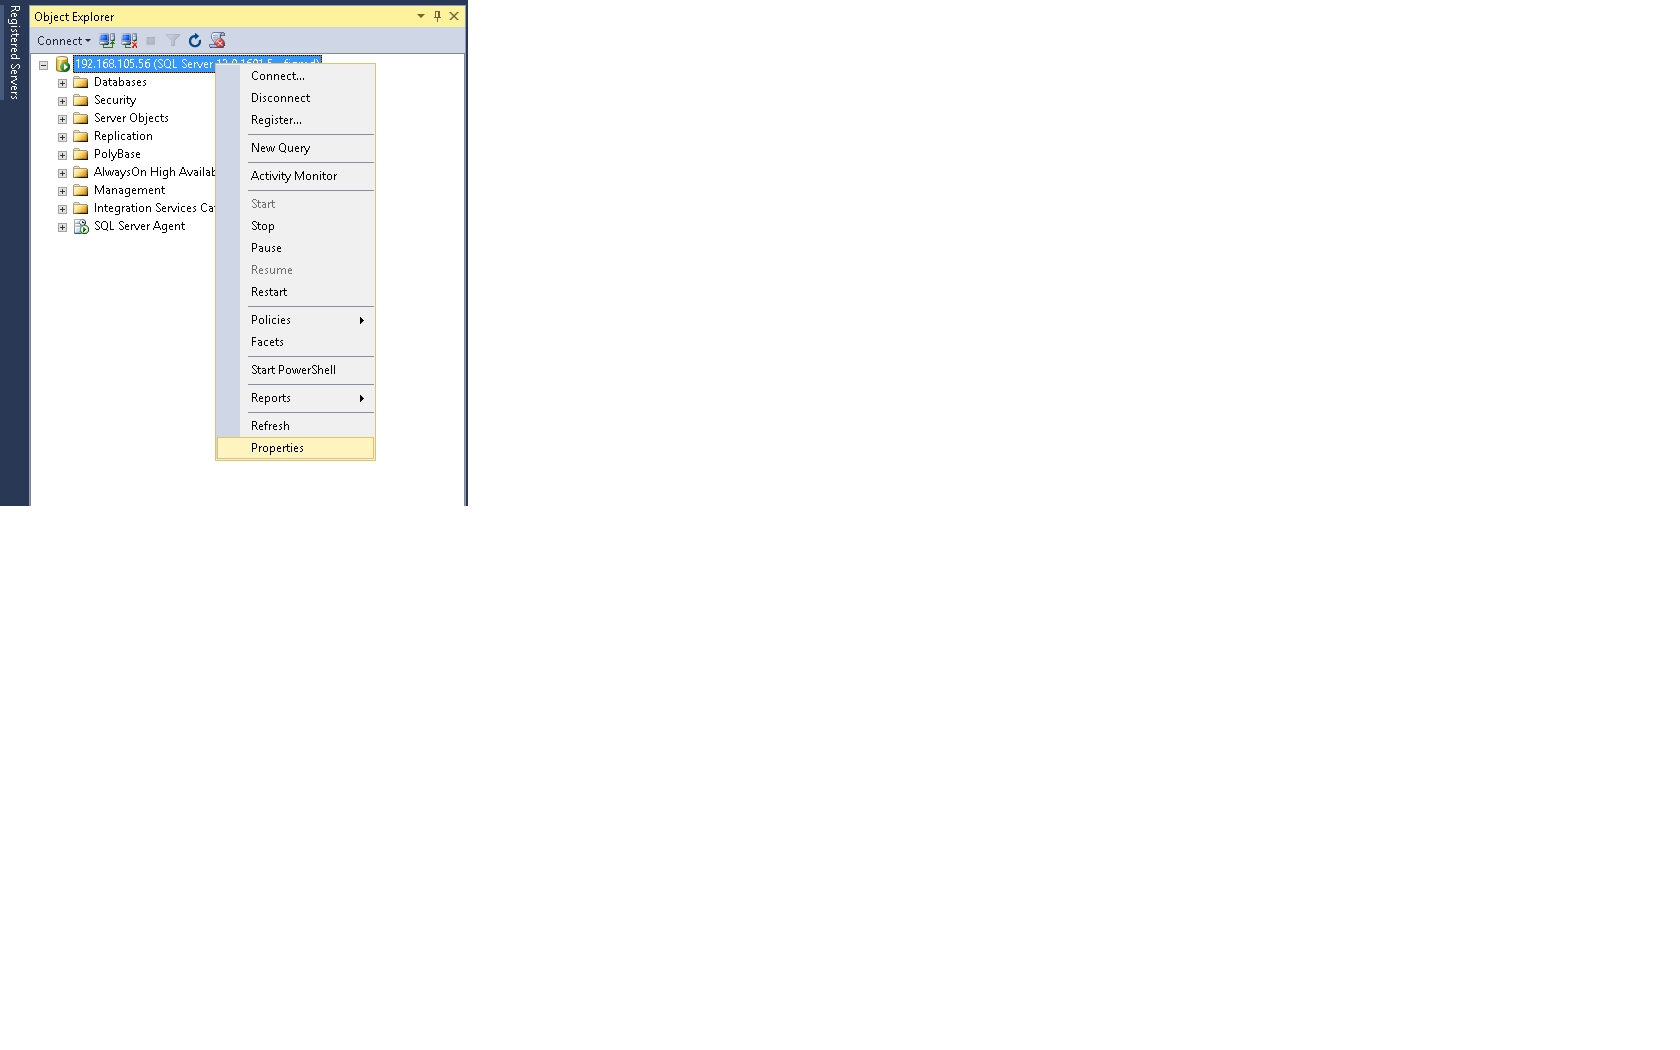Expand the Databases tree node

point(62,83)
